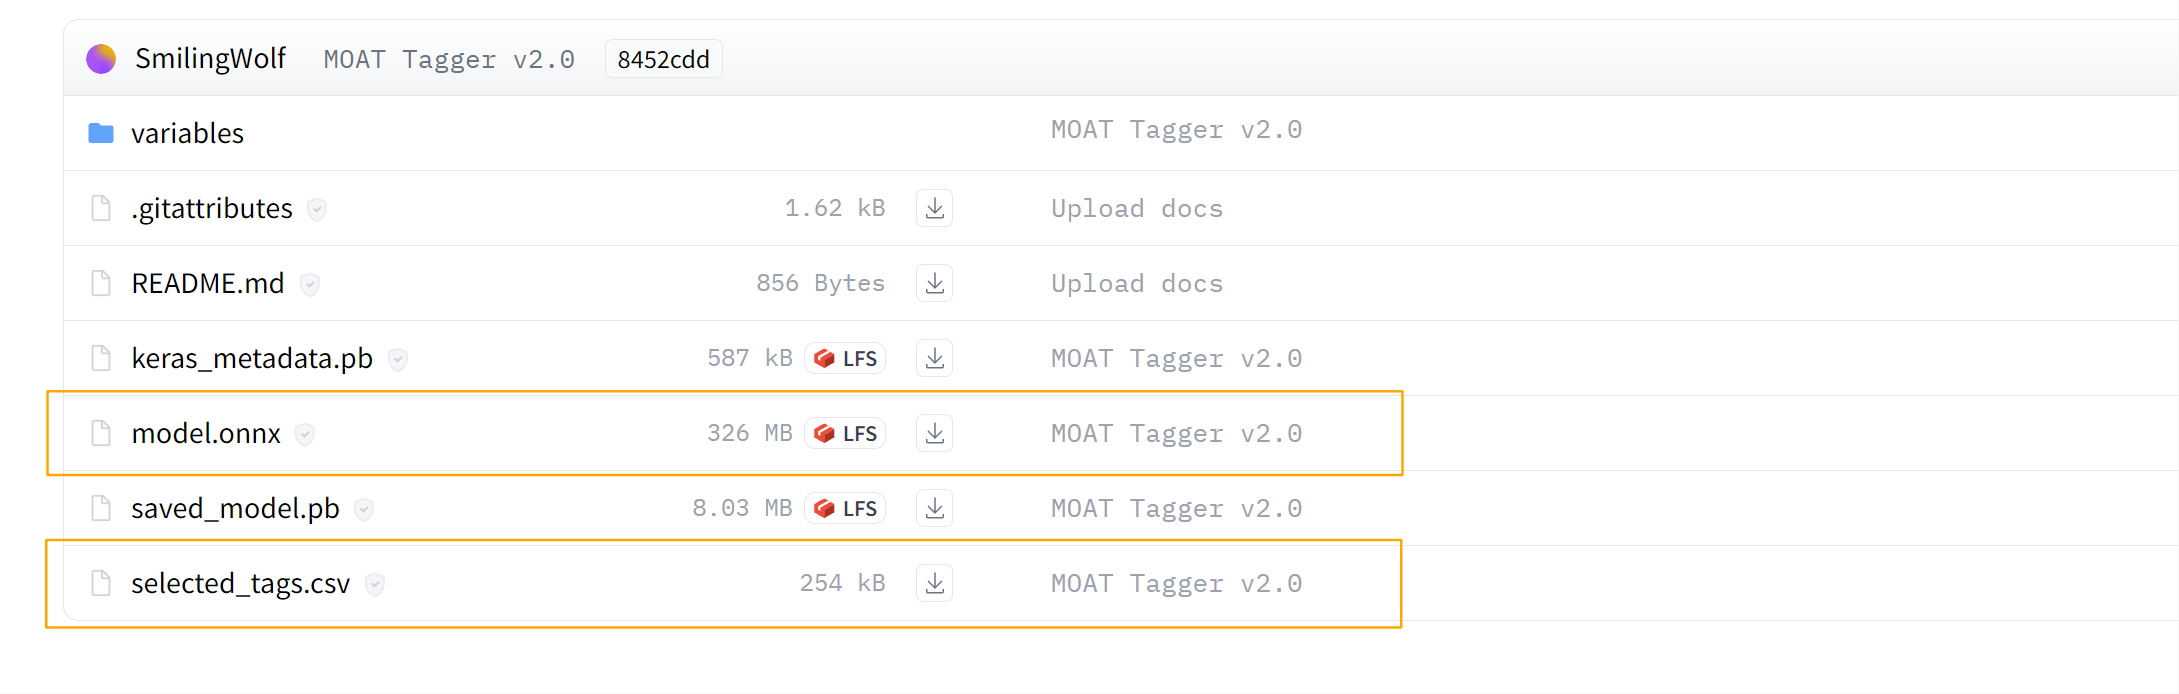Image resolution: width=2179 pixels, height=694 pixels.
Task: Click the LFS badge on model.onnx
Action: click(x=845, y=433)
